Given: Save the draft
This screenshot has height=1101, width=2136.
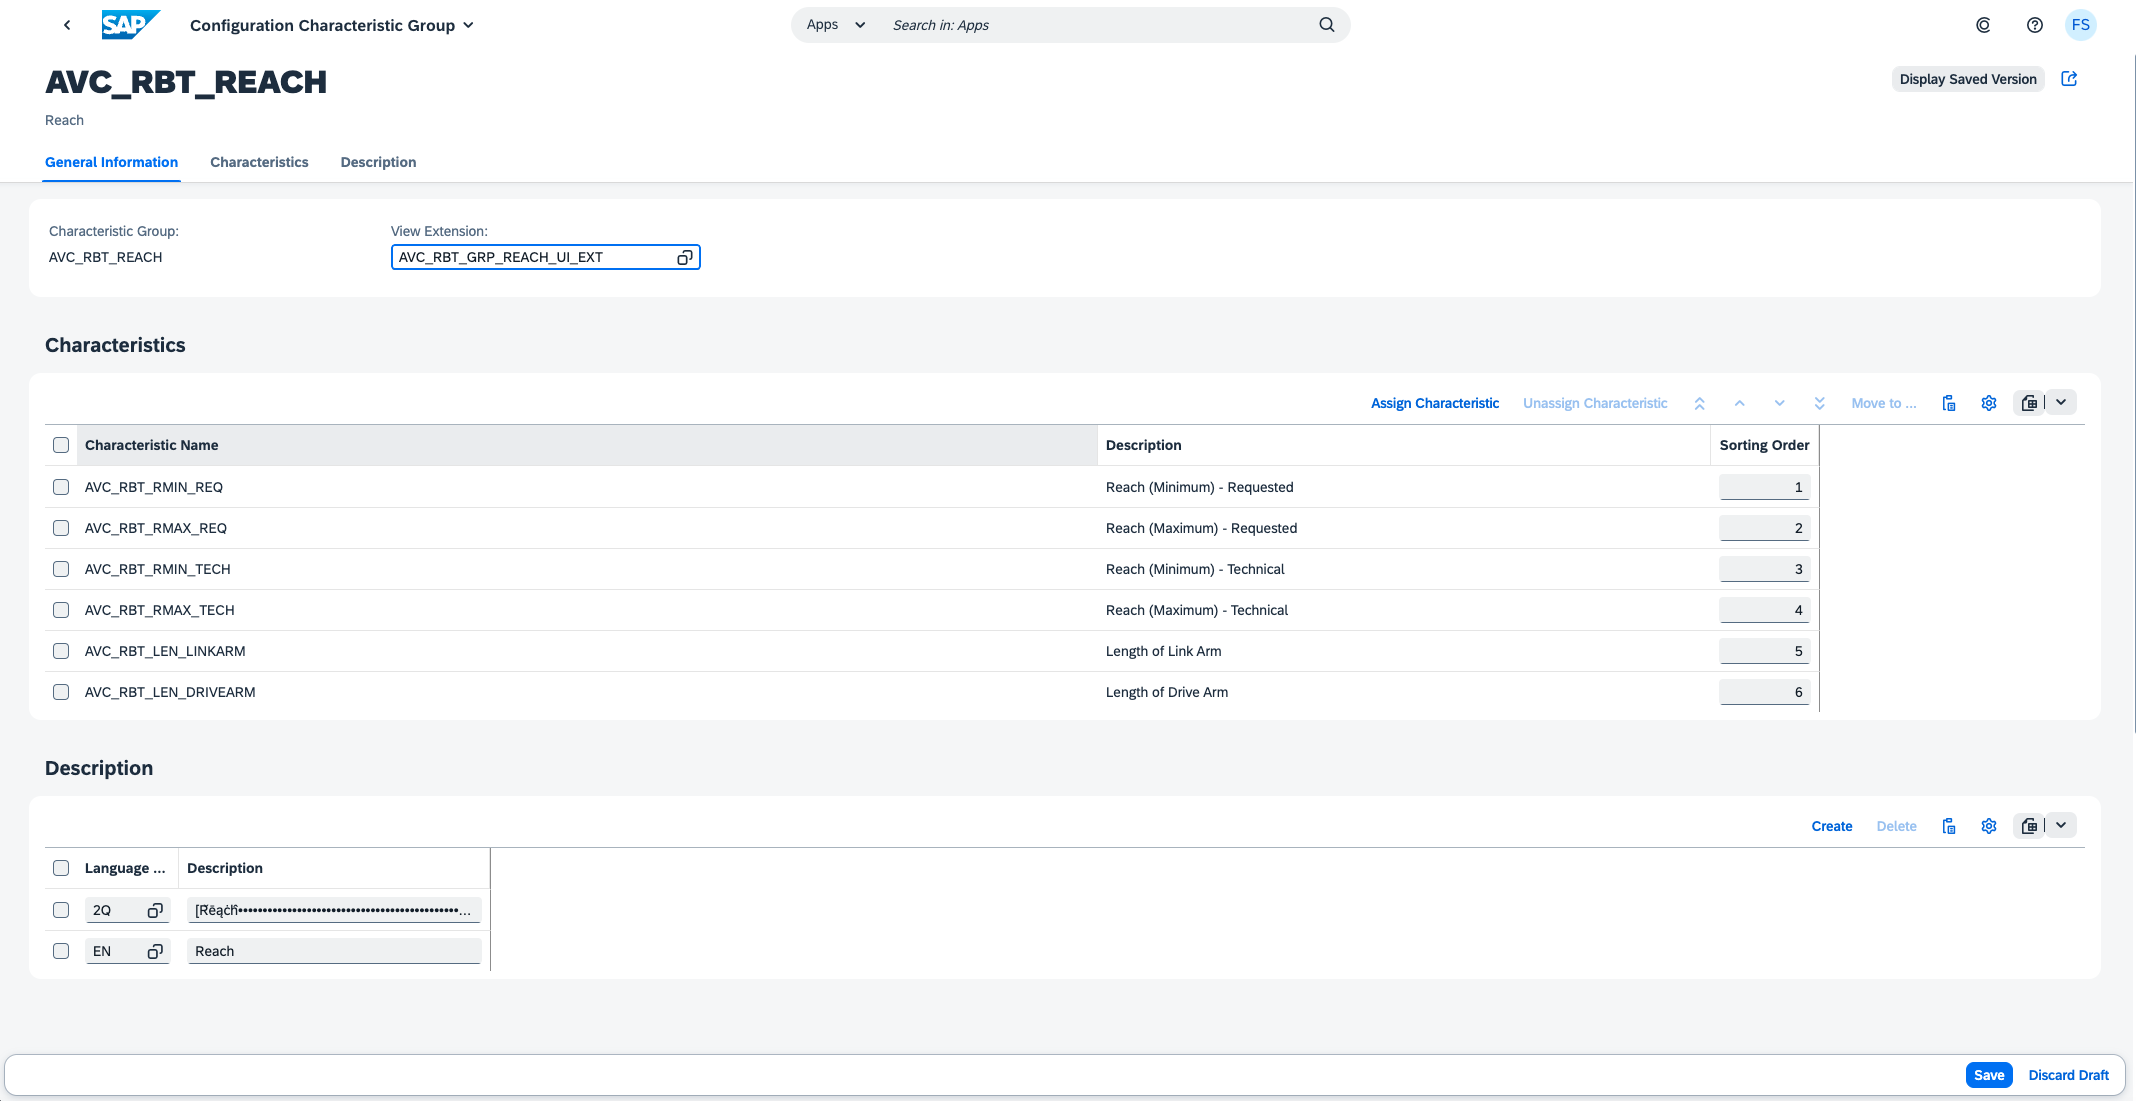Looking at the screenshot, I should coord(1989,1075).
